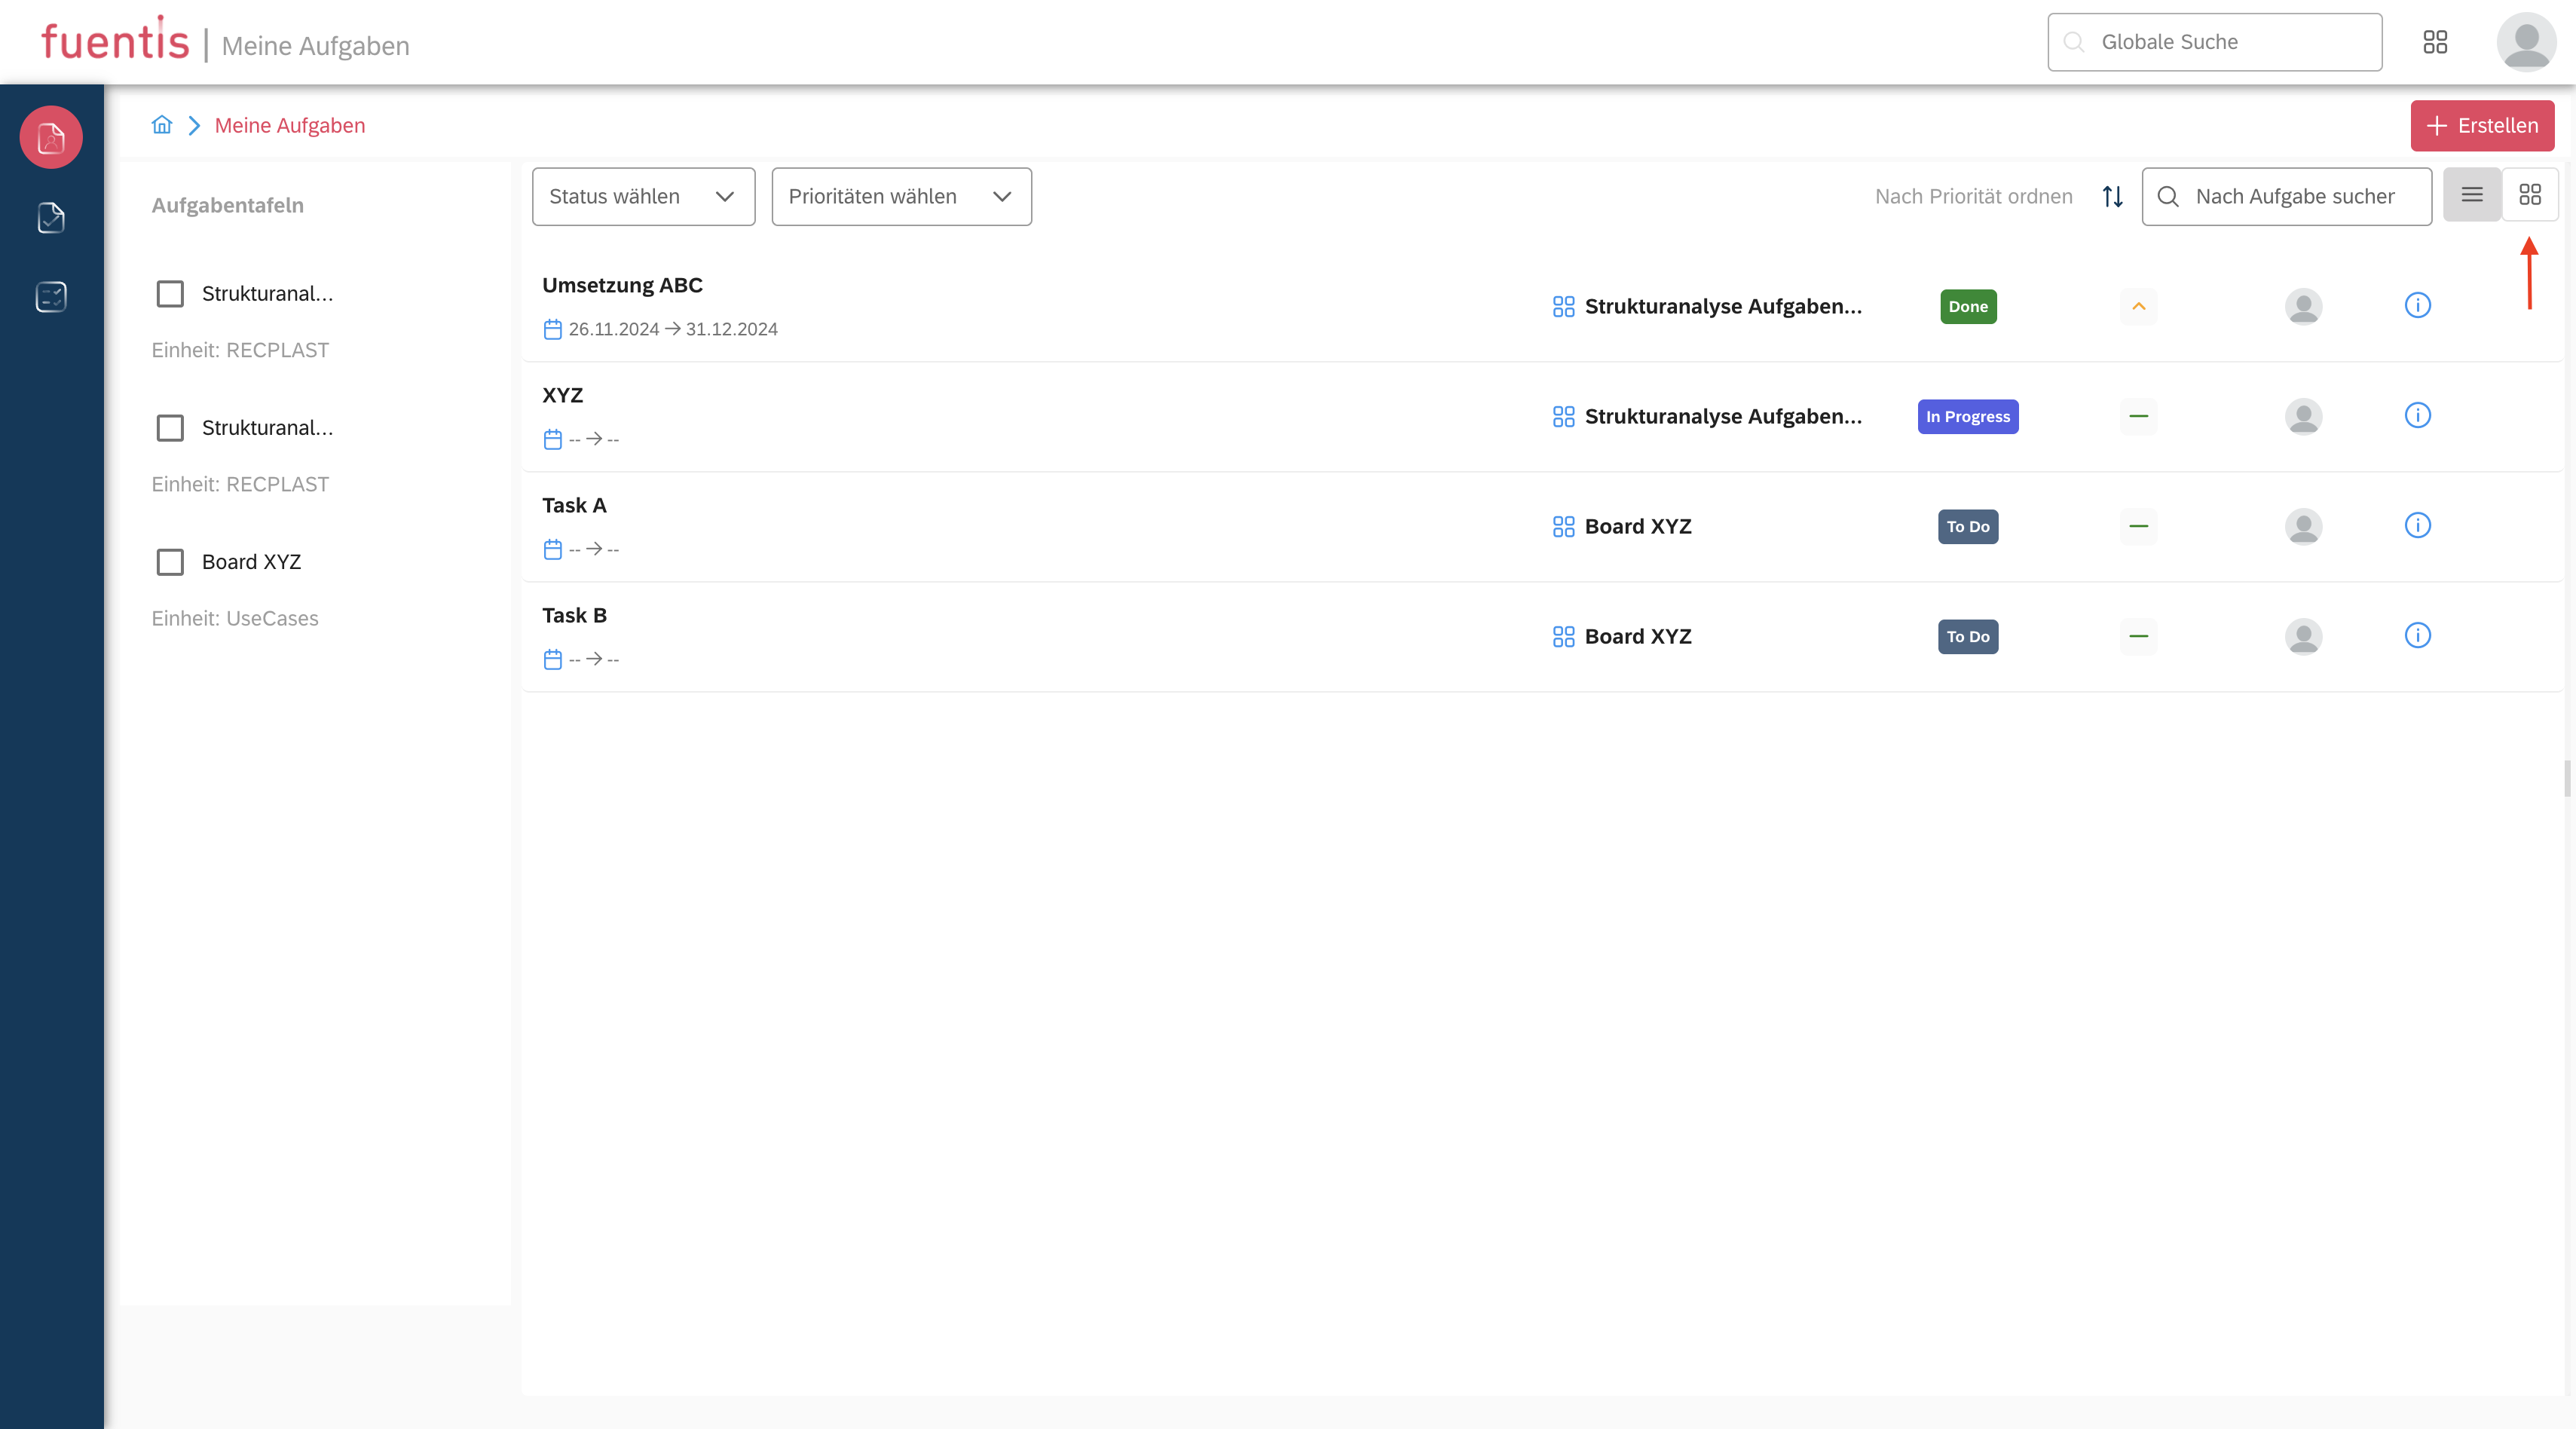This screenshot has height=1429, width=2576.
Task: Open info for Umsetzung ABC task
Action: pyautogui.click(x=2417, y=305)
